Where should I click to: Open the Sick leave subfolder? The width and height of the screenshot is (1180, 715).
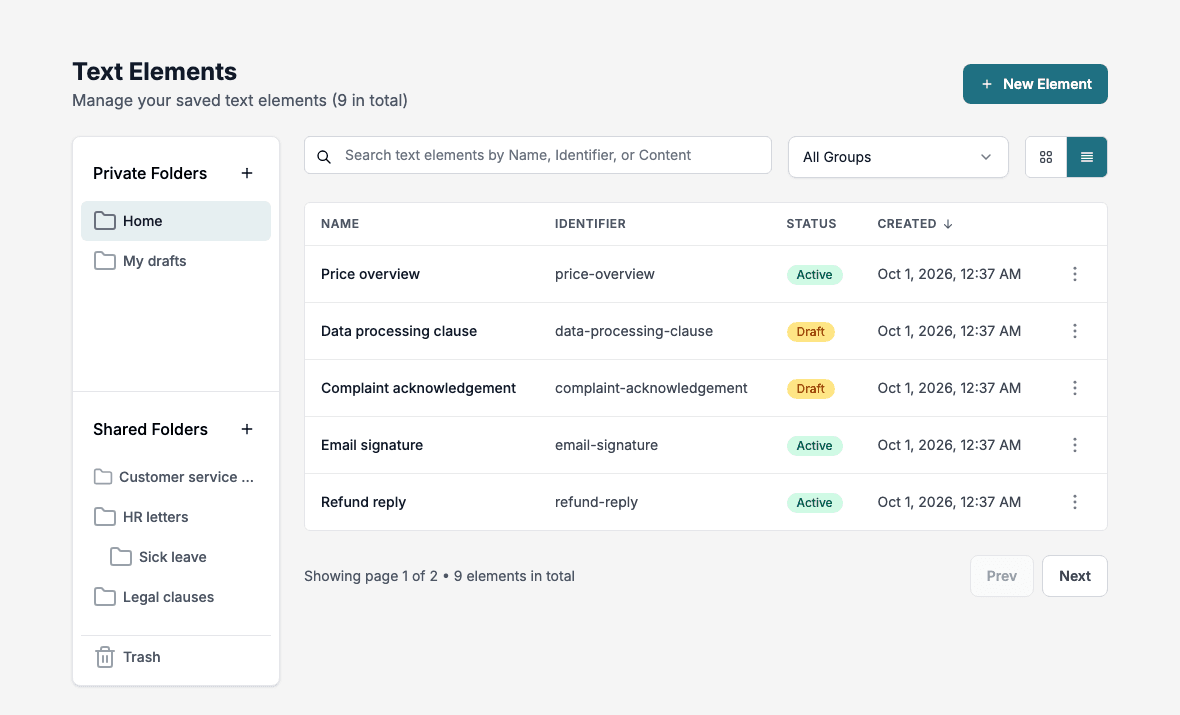point(176,557)
